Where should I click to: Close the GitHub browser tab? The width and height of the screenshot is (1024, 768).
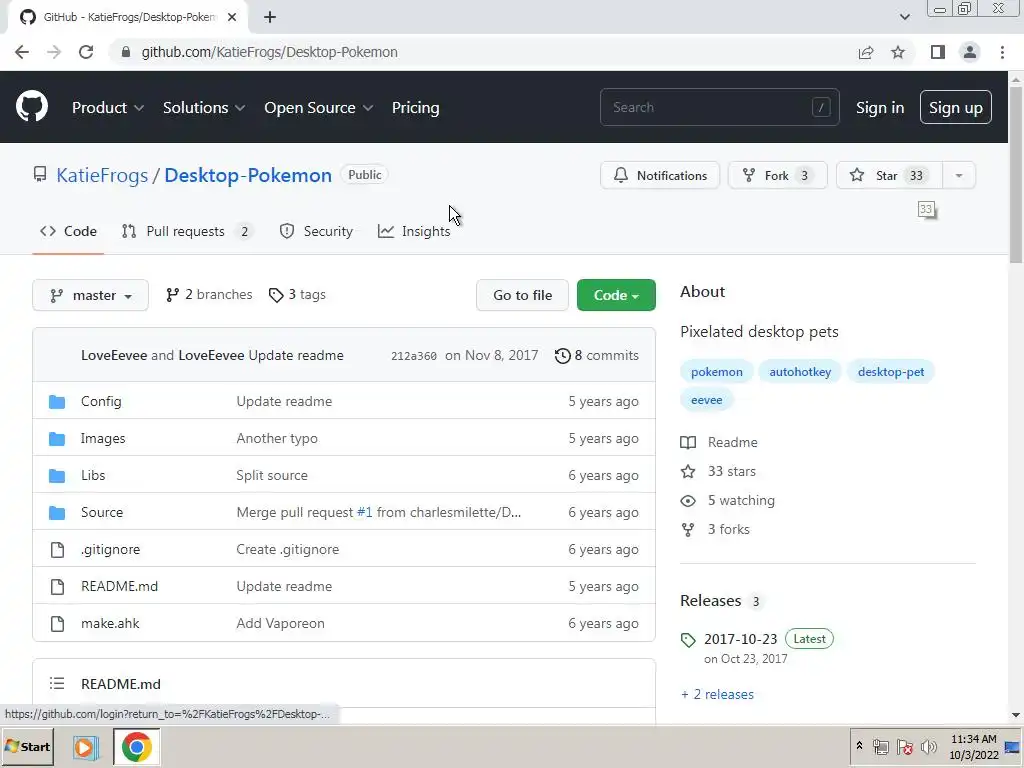pyautogui.click(x=232, y=17)
